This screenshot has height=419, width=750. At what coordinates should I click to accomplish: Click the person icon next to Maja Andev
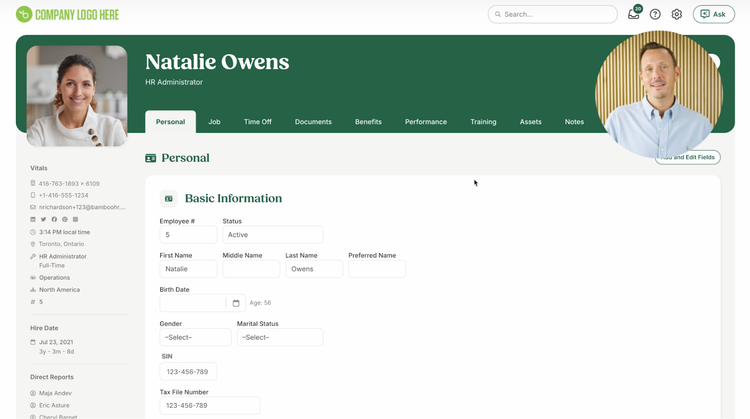coord(33,393)
